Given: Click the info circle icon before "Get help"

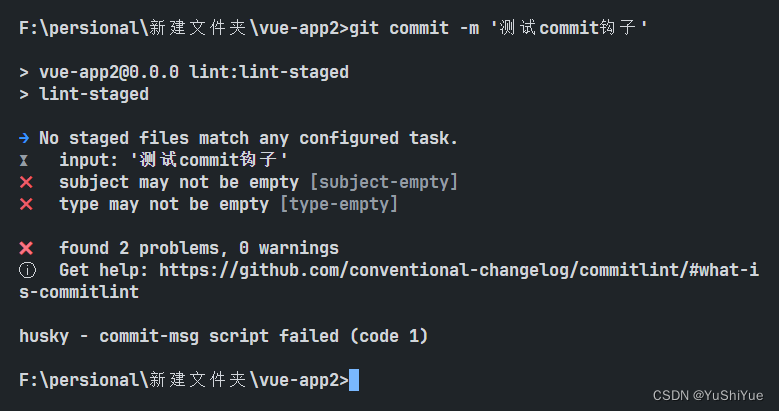Looking at the screenshot, I should point(26,270).
